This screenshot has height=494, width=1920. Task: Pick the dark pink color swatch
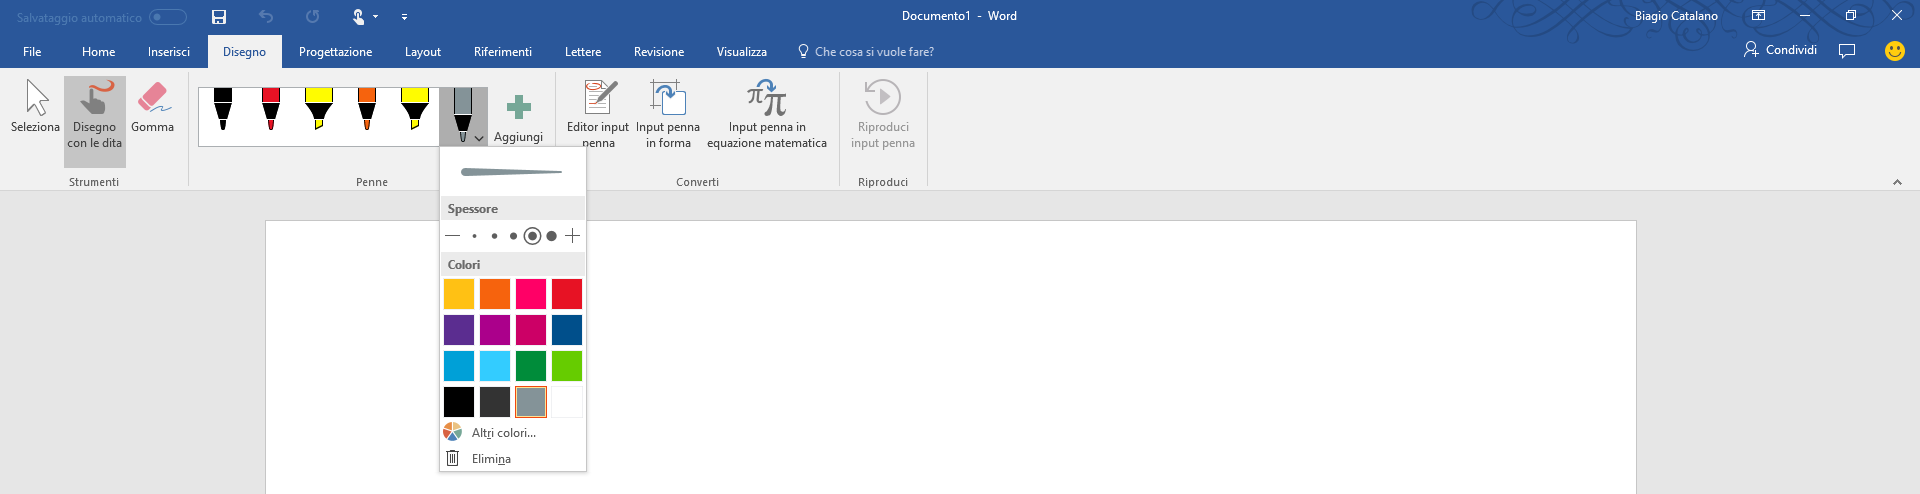531,330
